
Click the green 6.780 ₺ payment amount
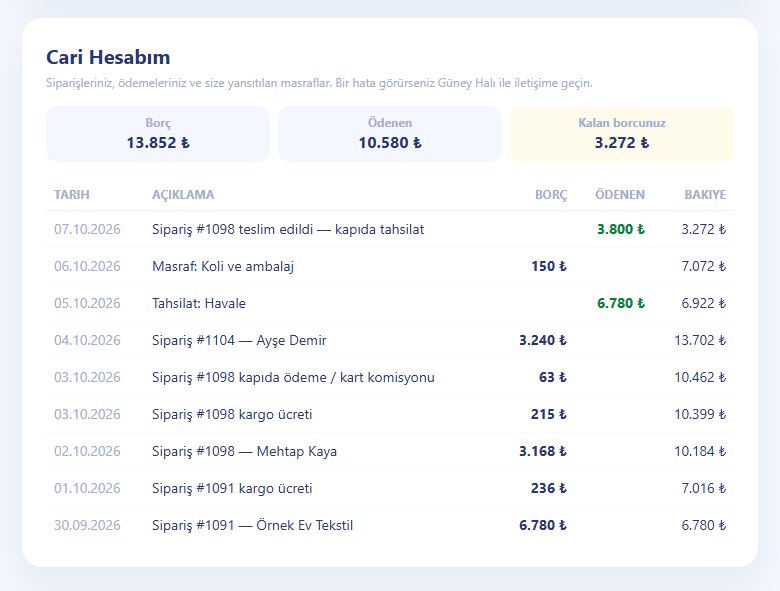[621, 303]
